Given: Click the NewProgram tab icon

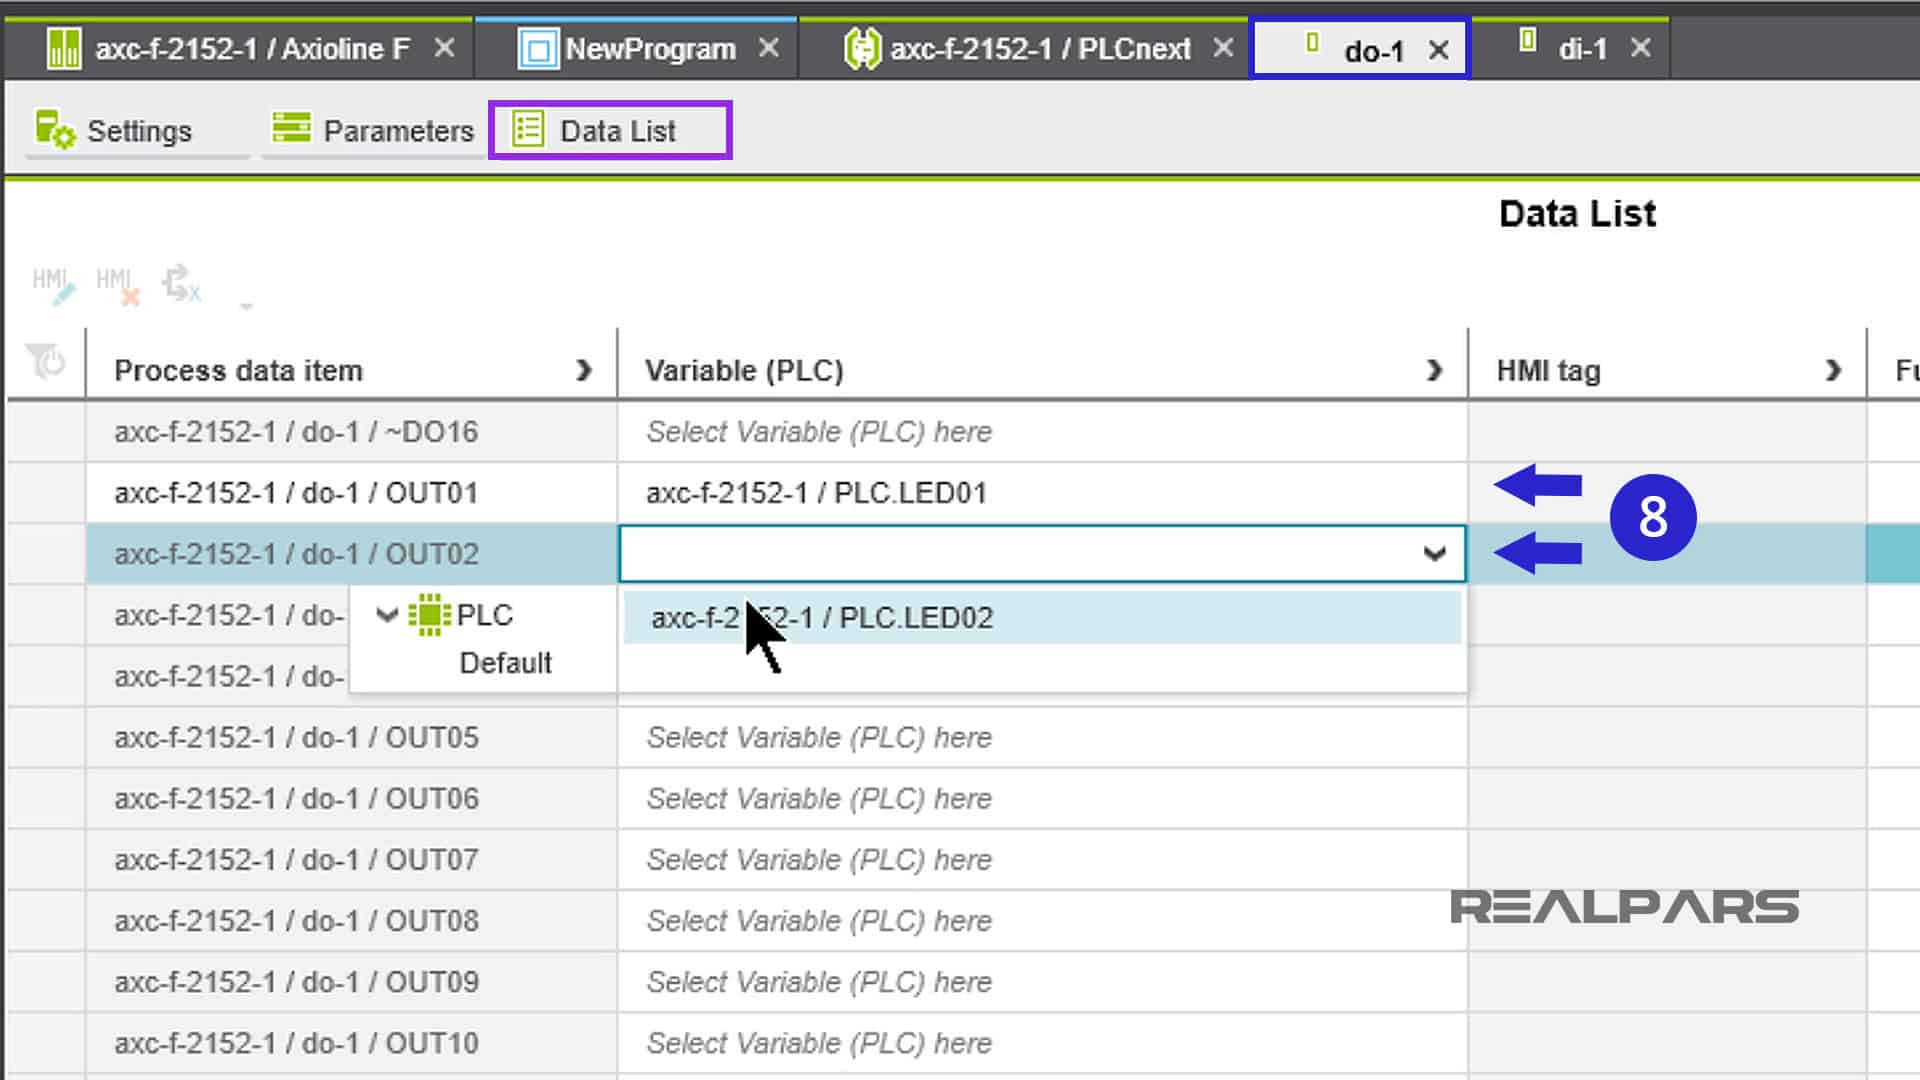Looking at the screenshot, I should tap(537, 49).
